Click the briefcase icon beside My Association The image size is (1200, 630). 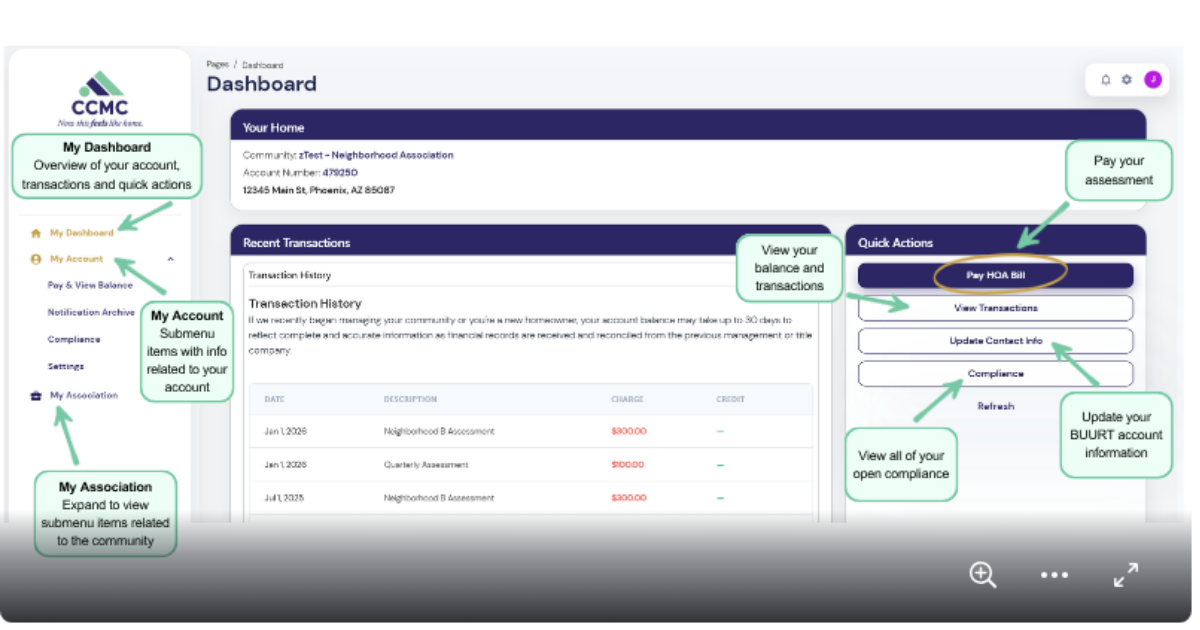tap(36, 396)
